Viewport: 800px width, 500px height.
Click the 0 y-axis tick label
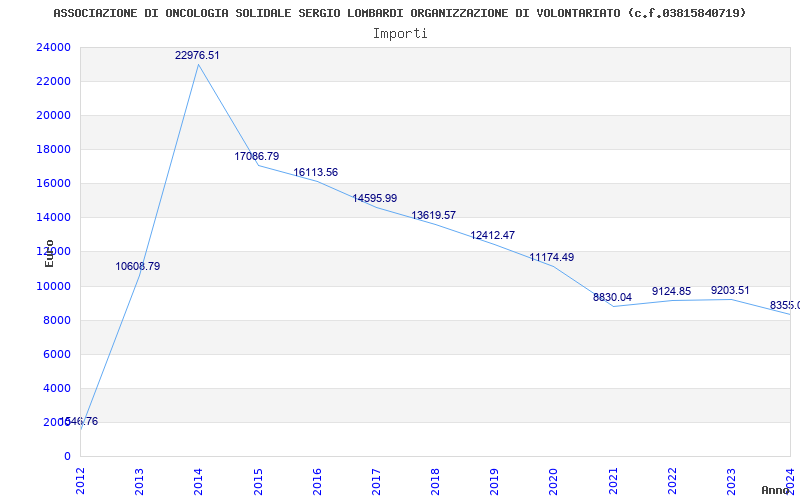click(67, 457)
